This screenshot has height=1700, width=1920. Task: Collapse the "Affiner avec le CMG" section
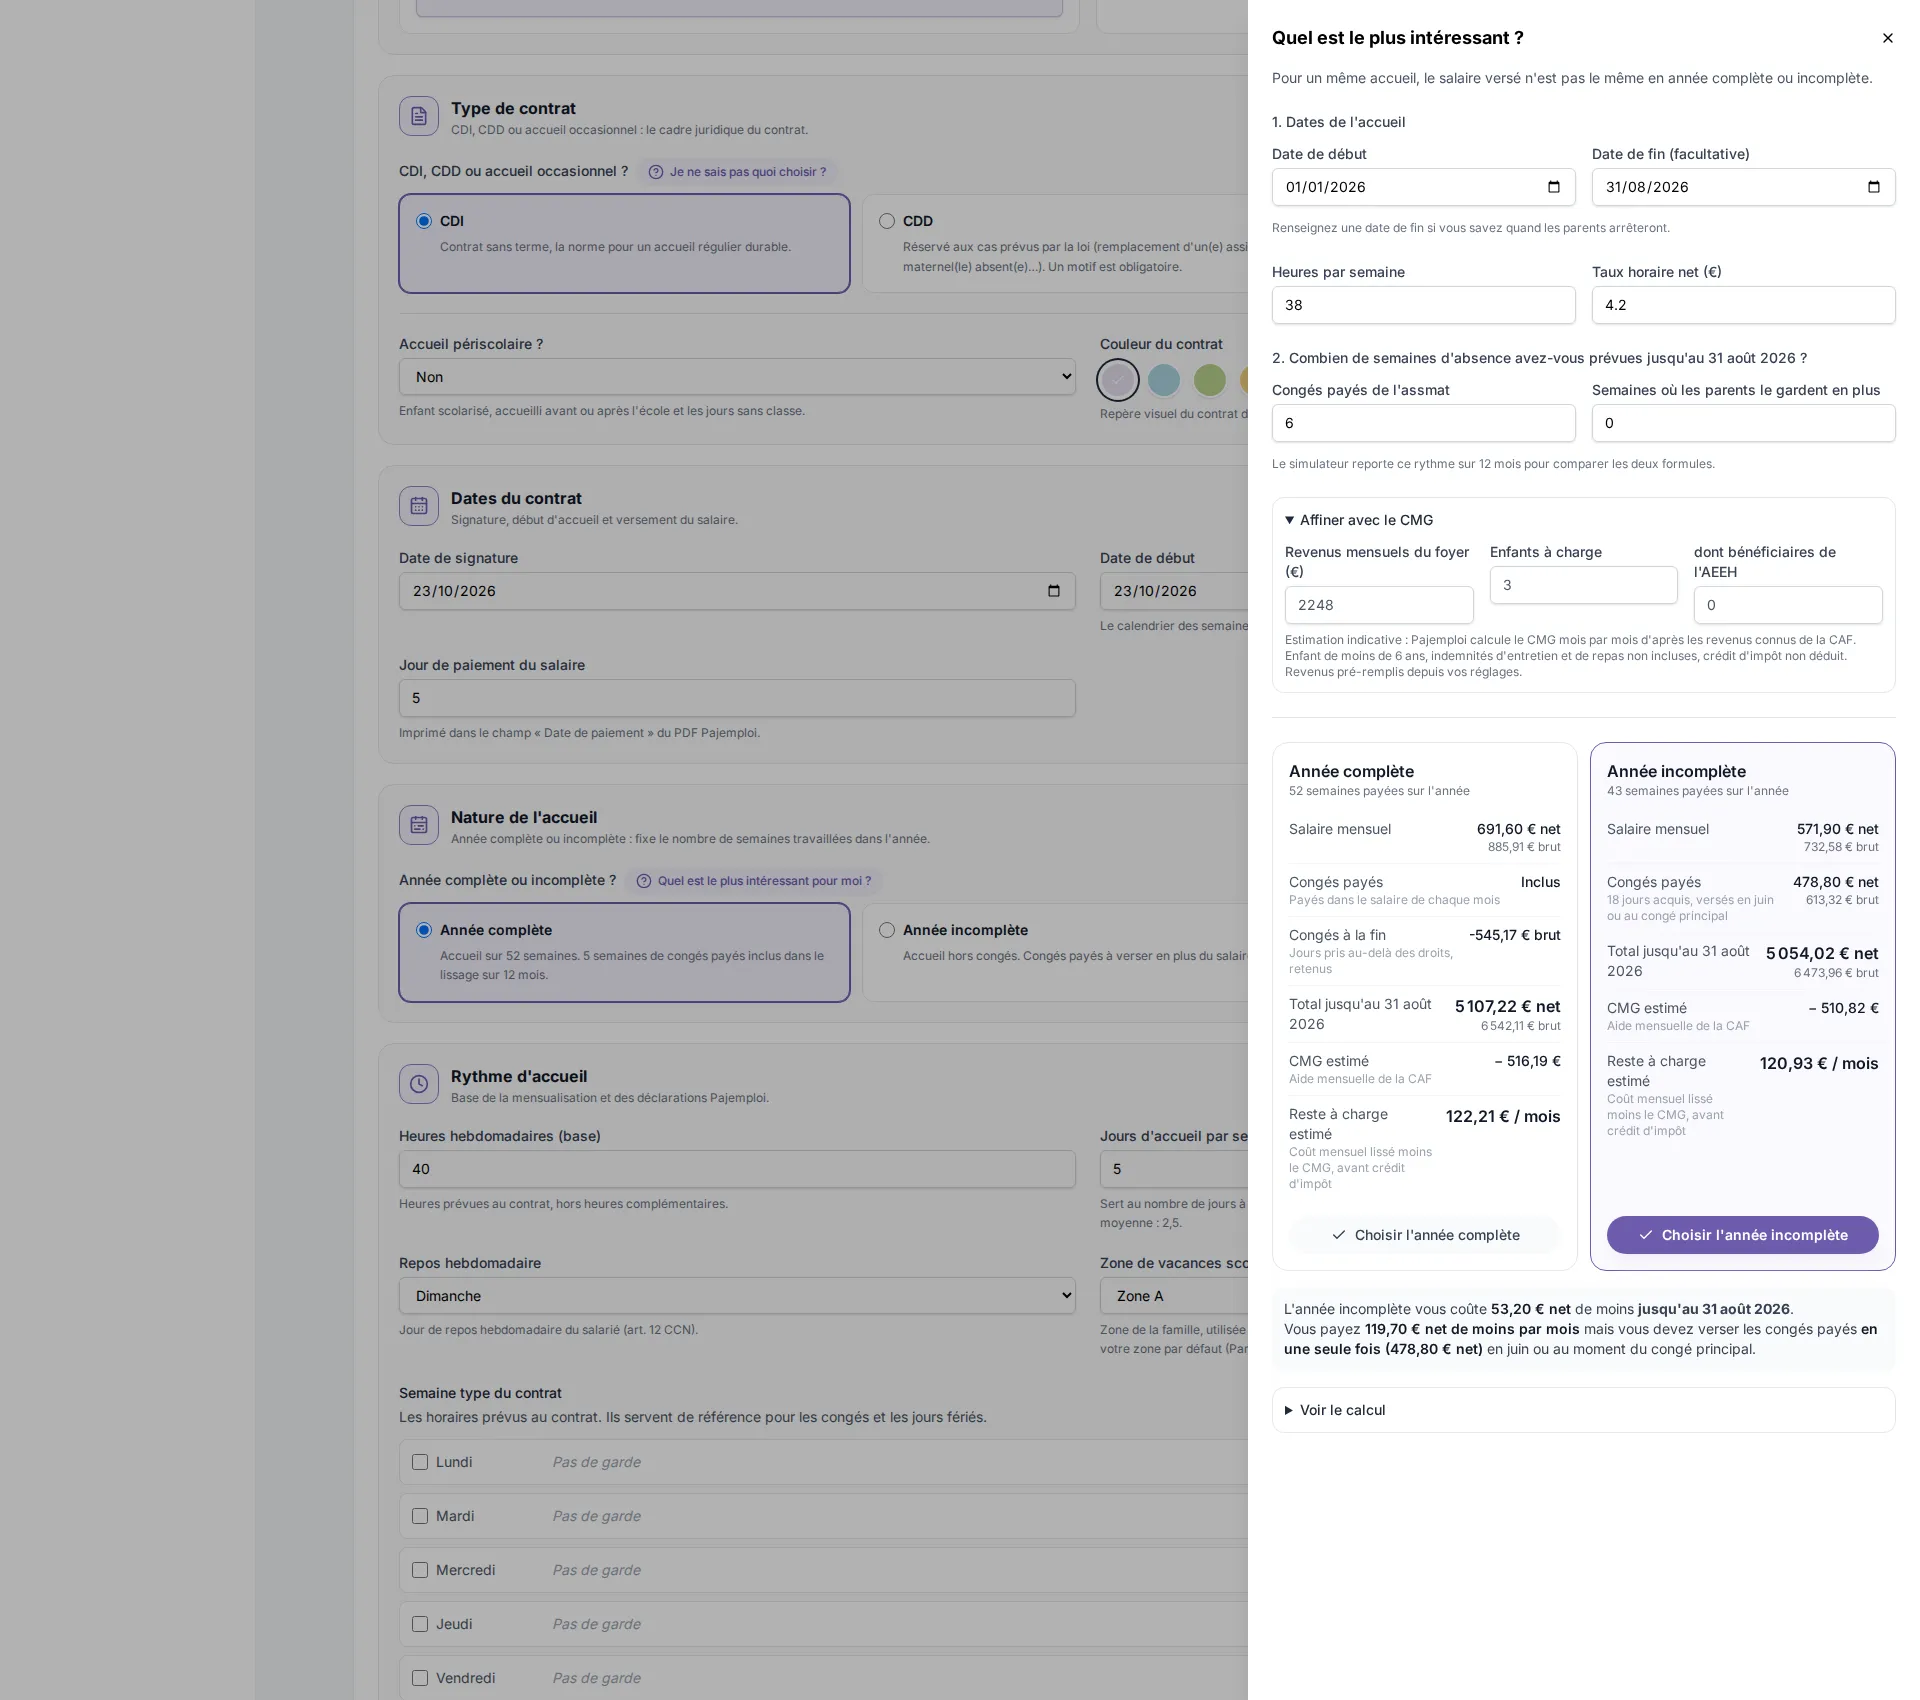pos(1359,520)
